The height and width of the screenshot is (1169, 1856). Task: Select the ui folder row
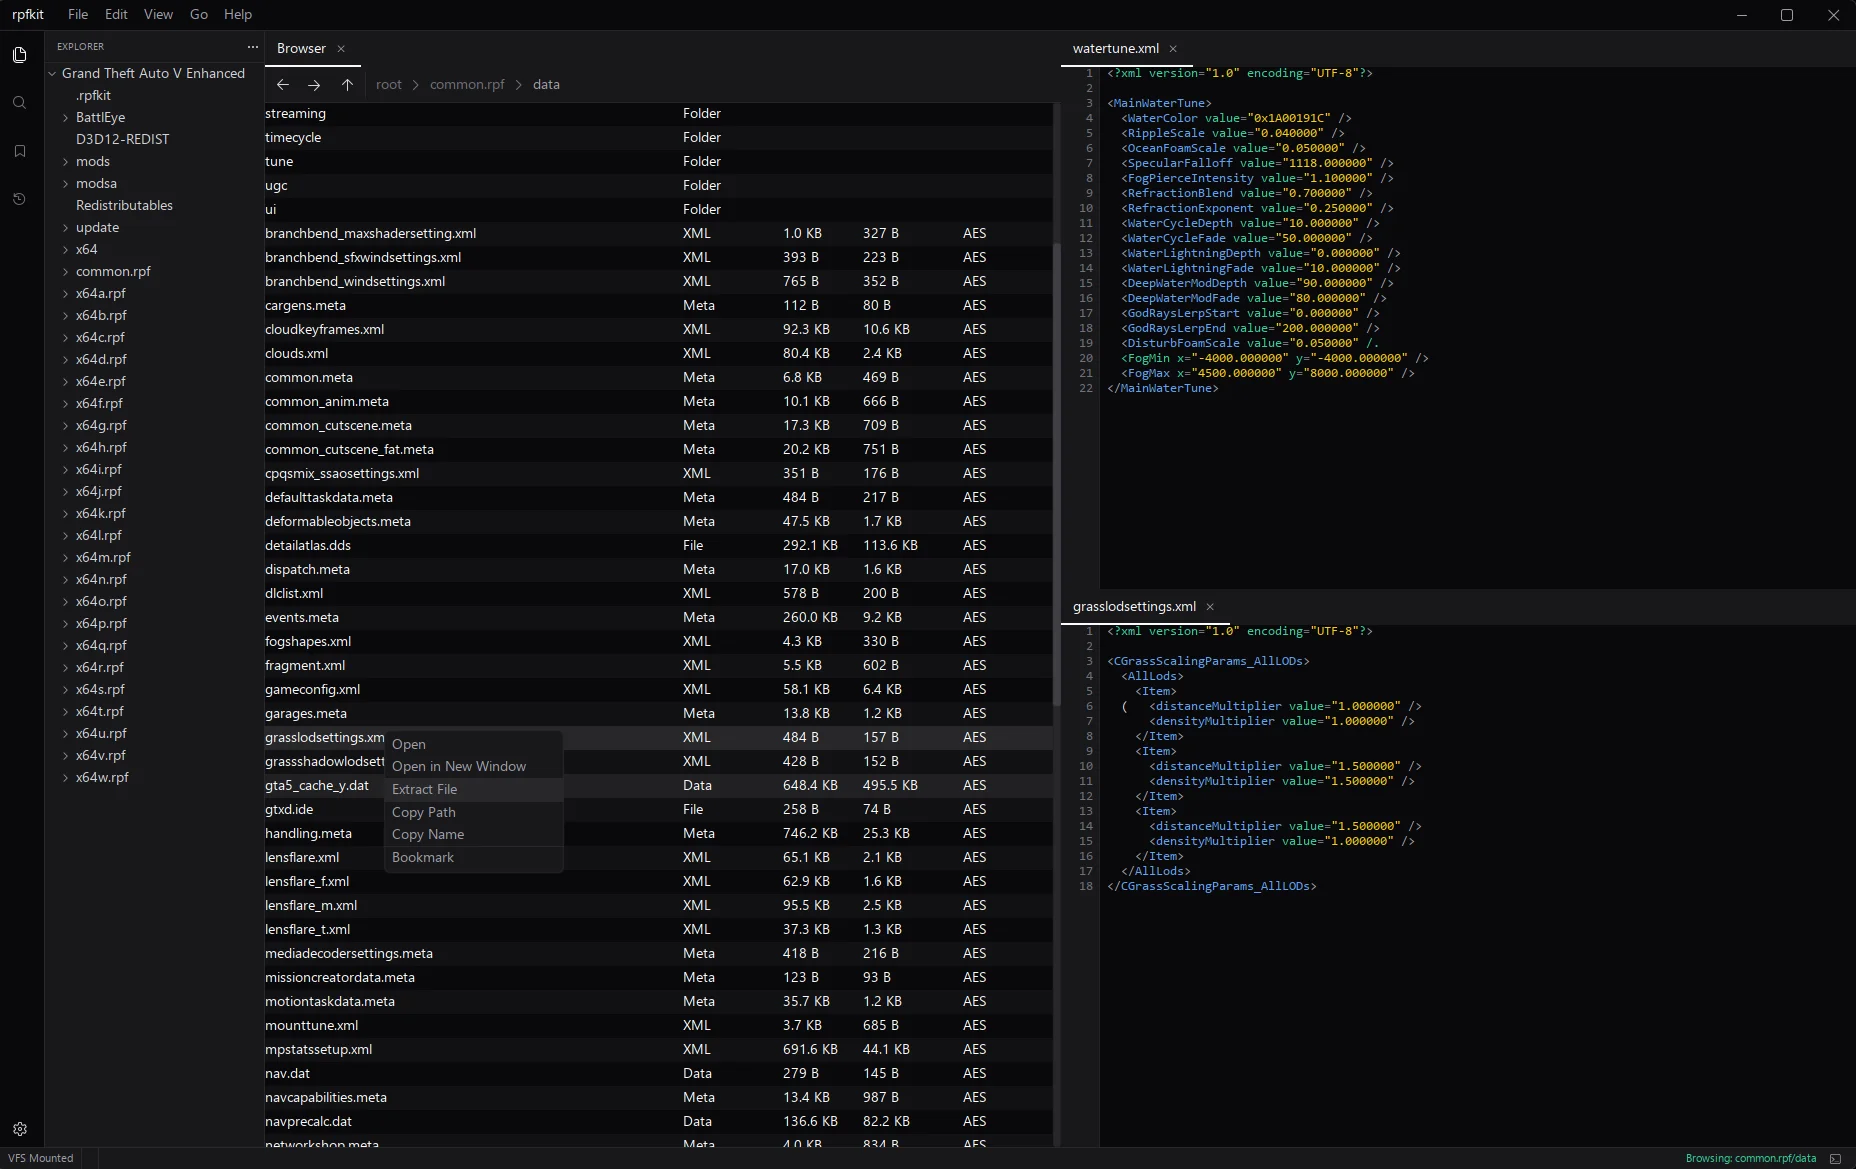(x=658, y=209)
